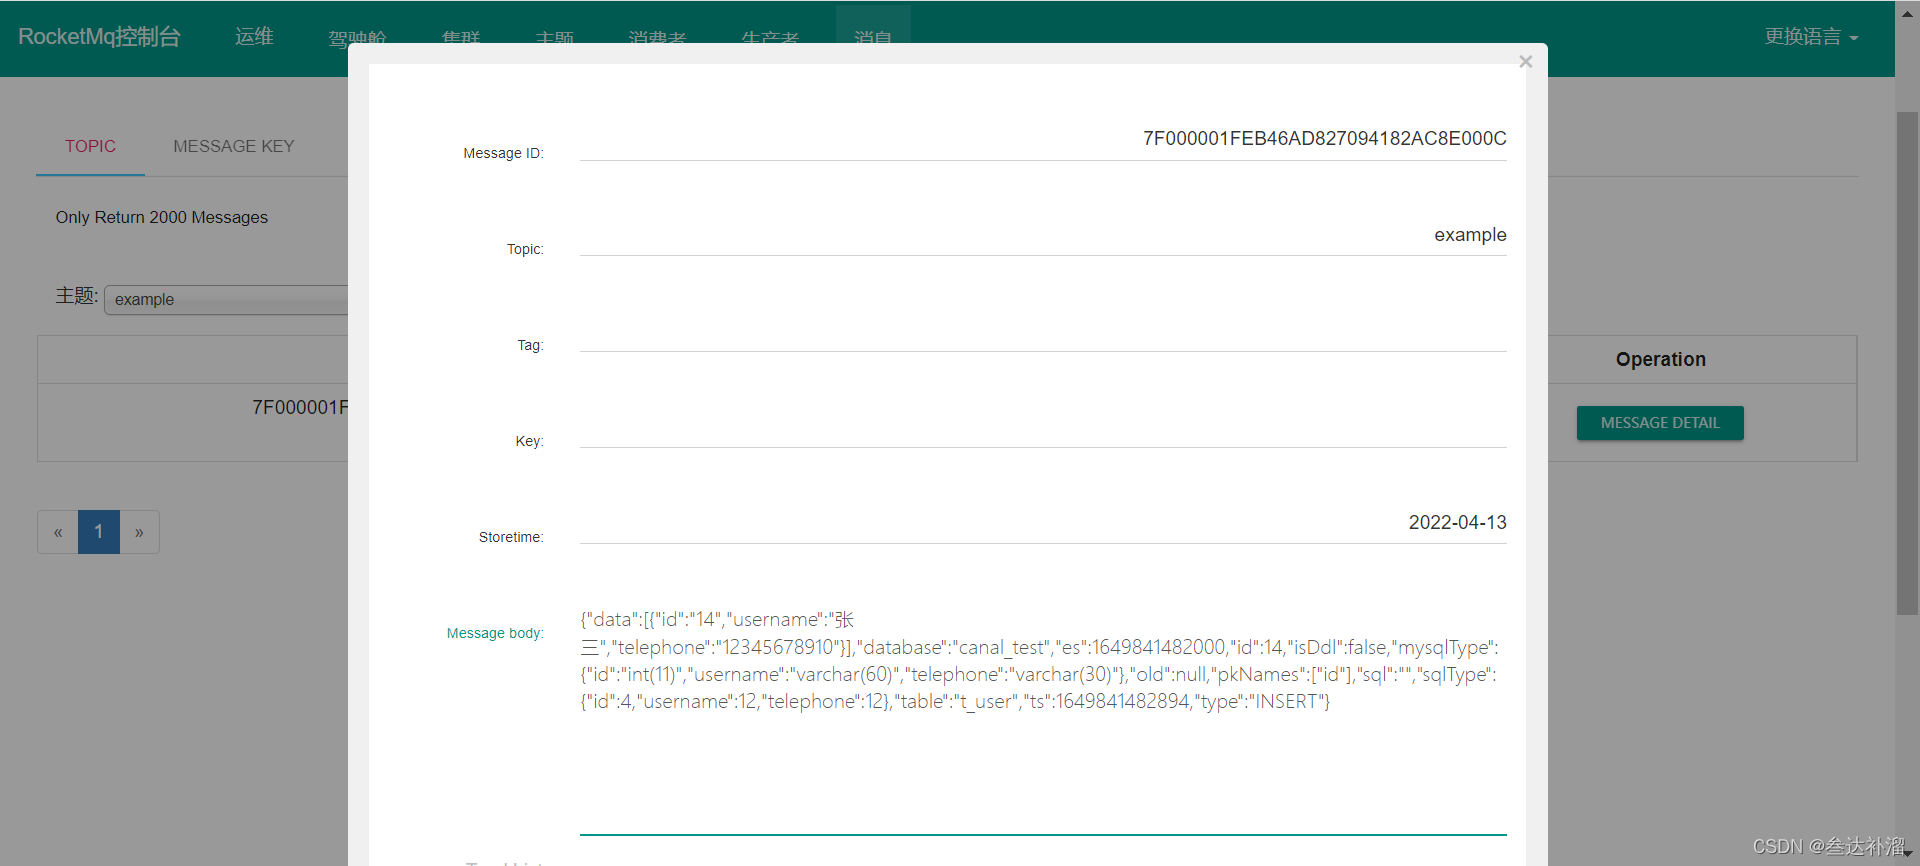This screenshot has height=866, width=1920.
Task: Open the 主题 topic selector showing example
Action: click(x=226, y=300)
